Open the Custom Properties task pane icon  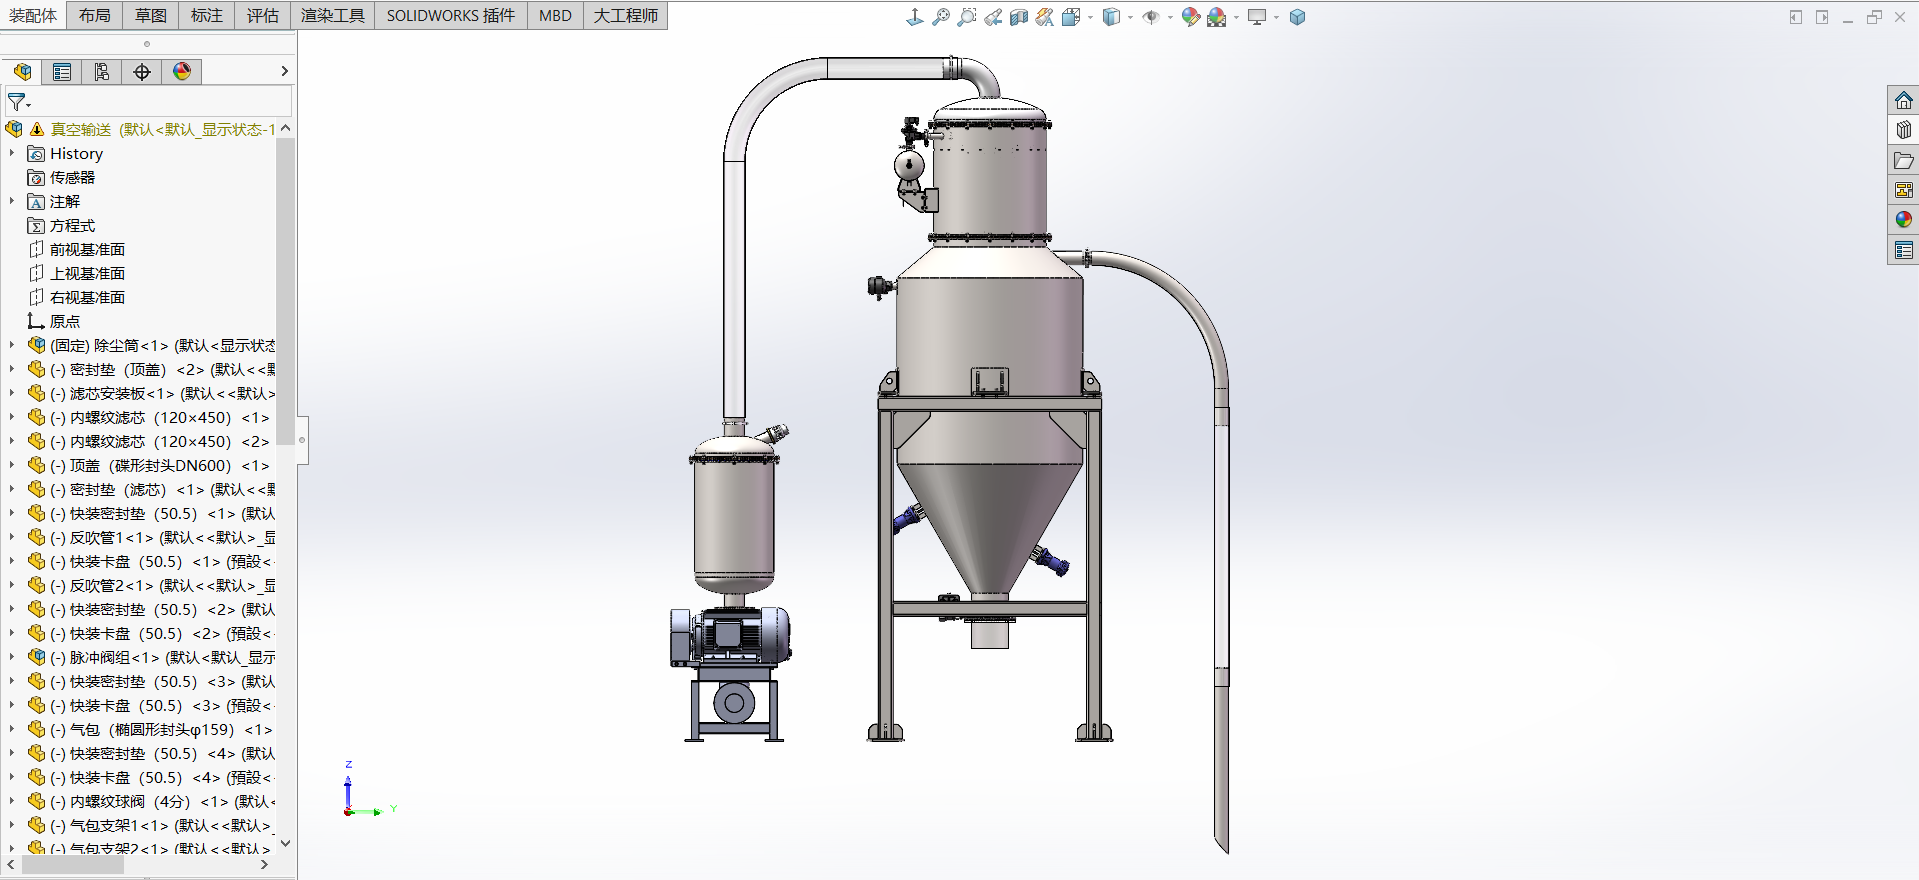pyautogui.click(x=1903, y=250)
